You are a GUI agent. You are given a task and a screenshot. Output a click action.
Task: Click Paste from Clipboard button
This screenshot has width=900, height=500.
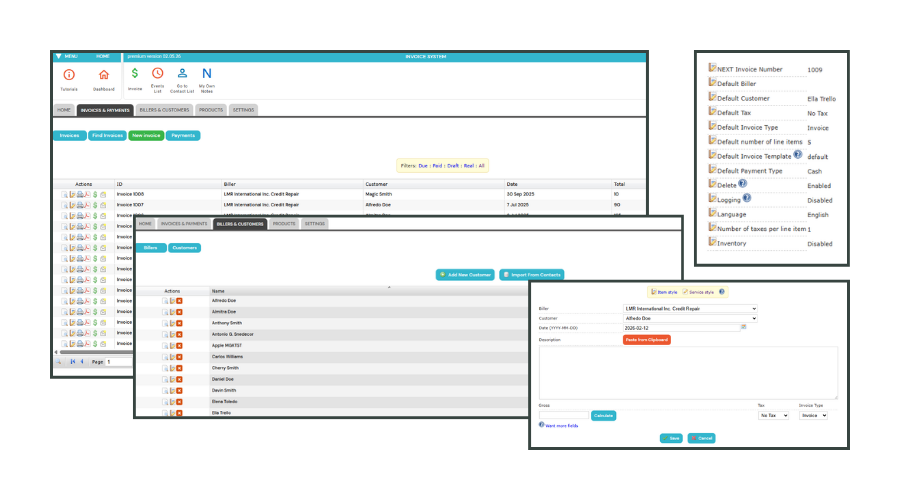pyautogui.click(x=647, y=340)
